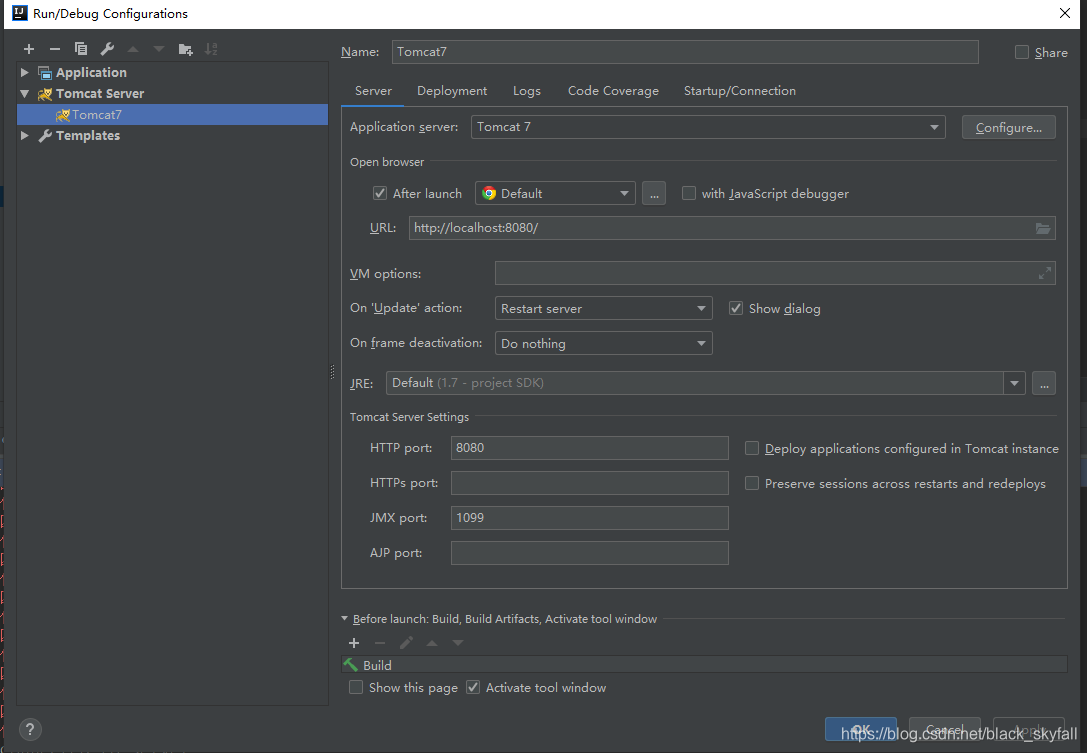The image size is (1087, 753).
Task: Create new folder for configurations
Action: (185, 49)
